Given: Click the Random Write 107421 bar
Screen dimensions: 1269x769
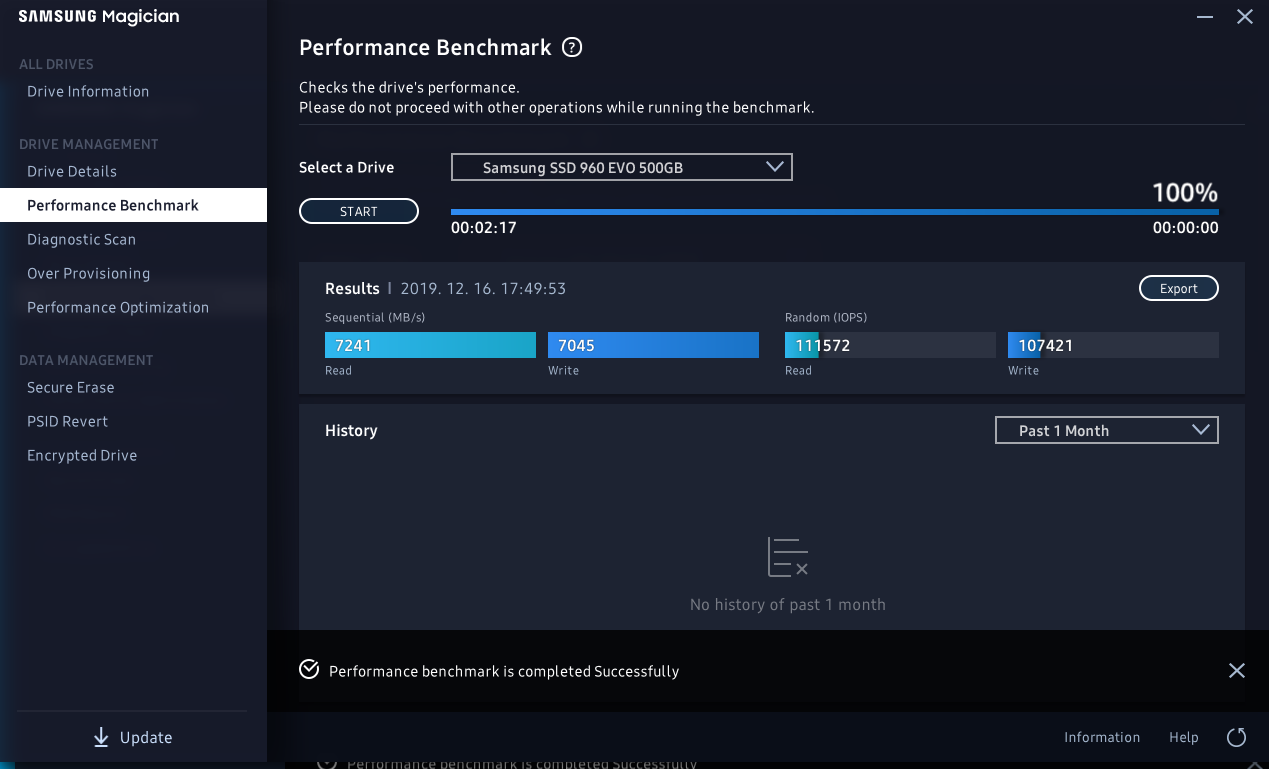Looking at the screenshot, I should 1113,345.
